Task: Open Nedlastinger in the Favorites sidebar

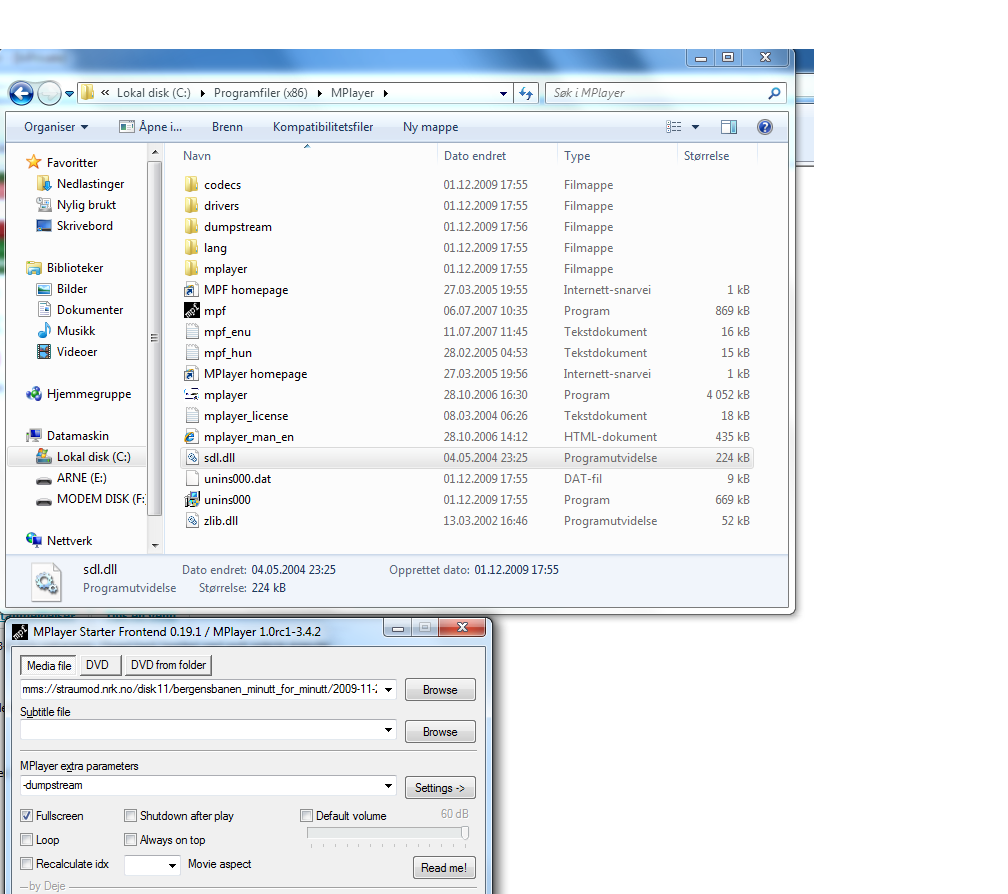Action: click(x=90, y=184)
